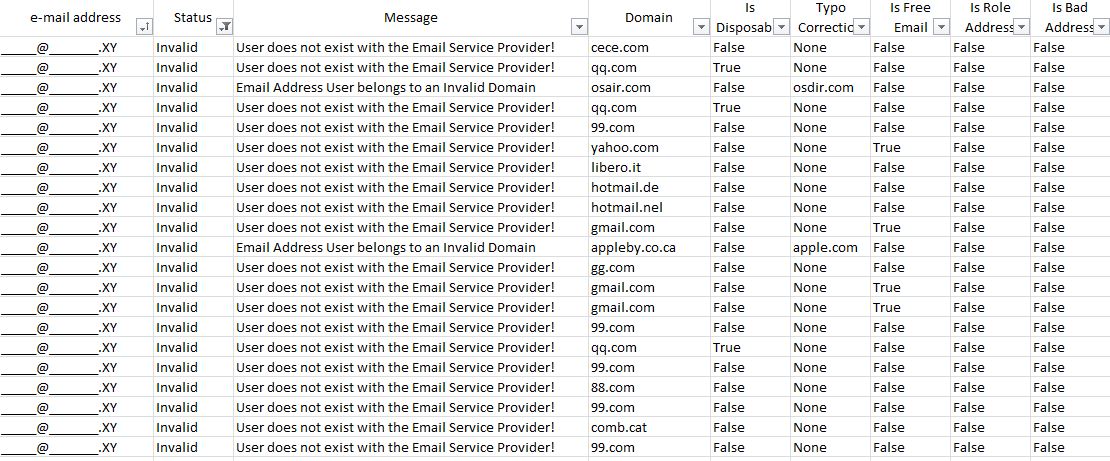
Task: Select the hotmail.de domain cell
Action: (x=649, y=188)
